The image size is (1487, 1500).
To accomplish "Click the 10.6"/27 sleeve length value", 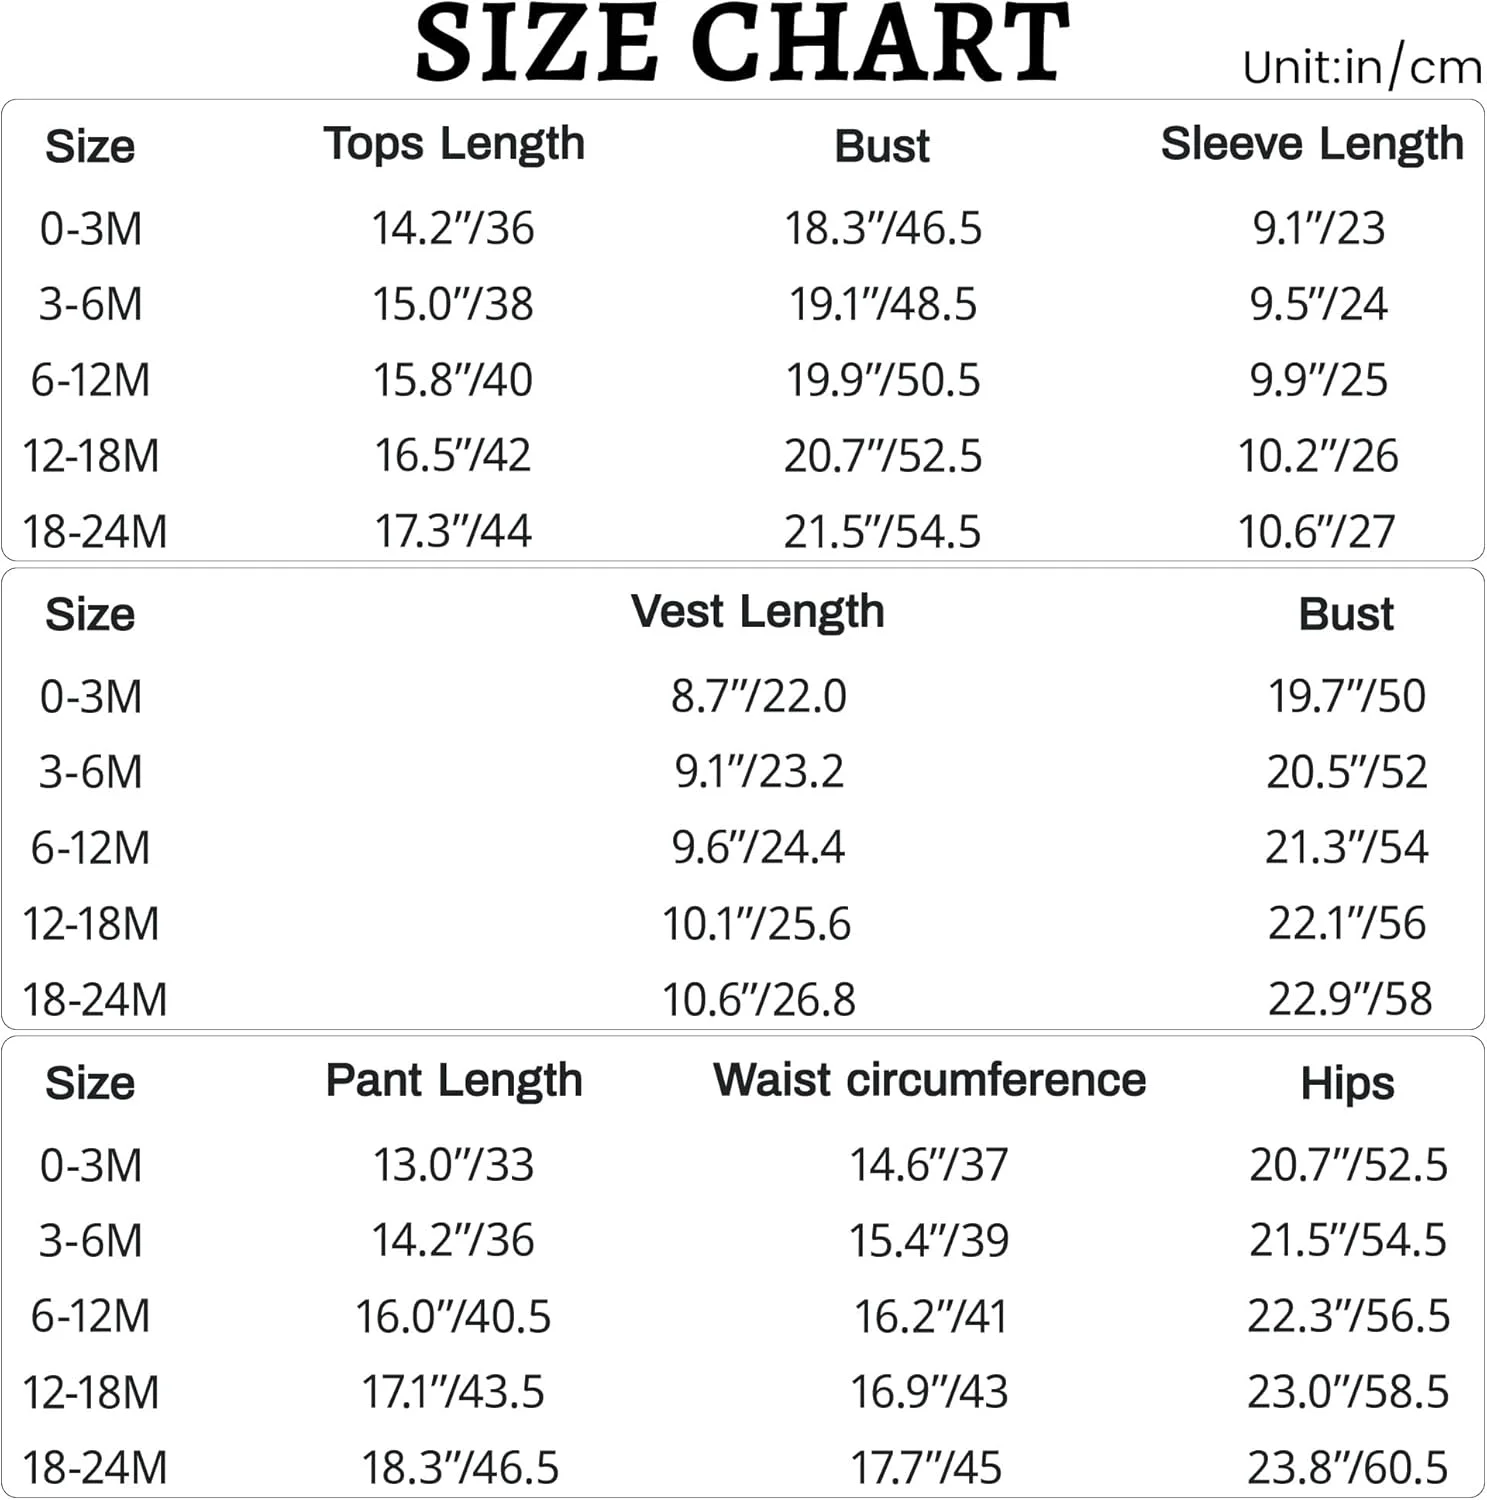I will (x=1316, y=532).
